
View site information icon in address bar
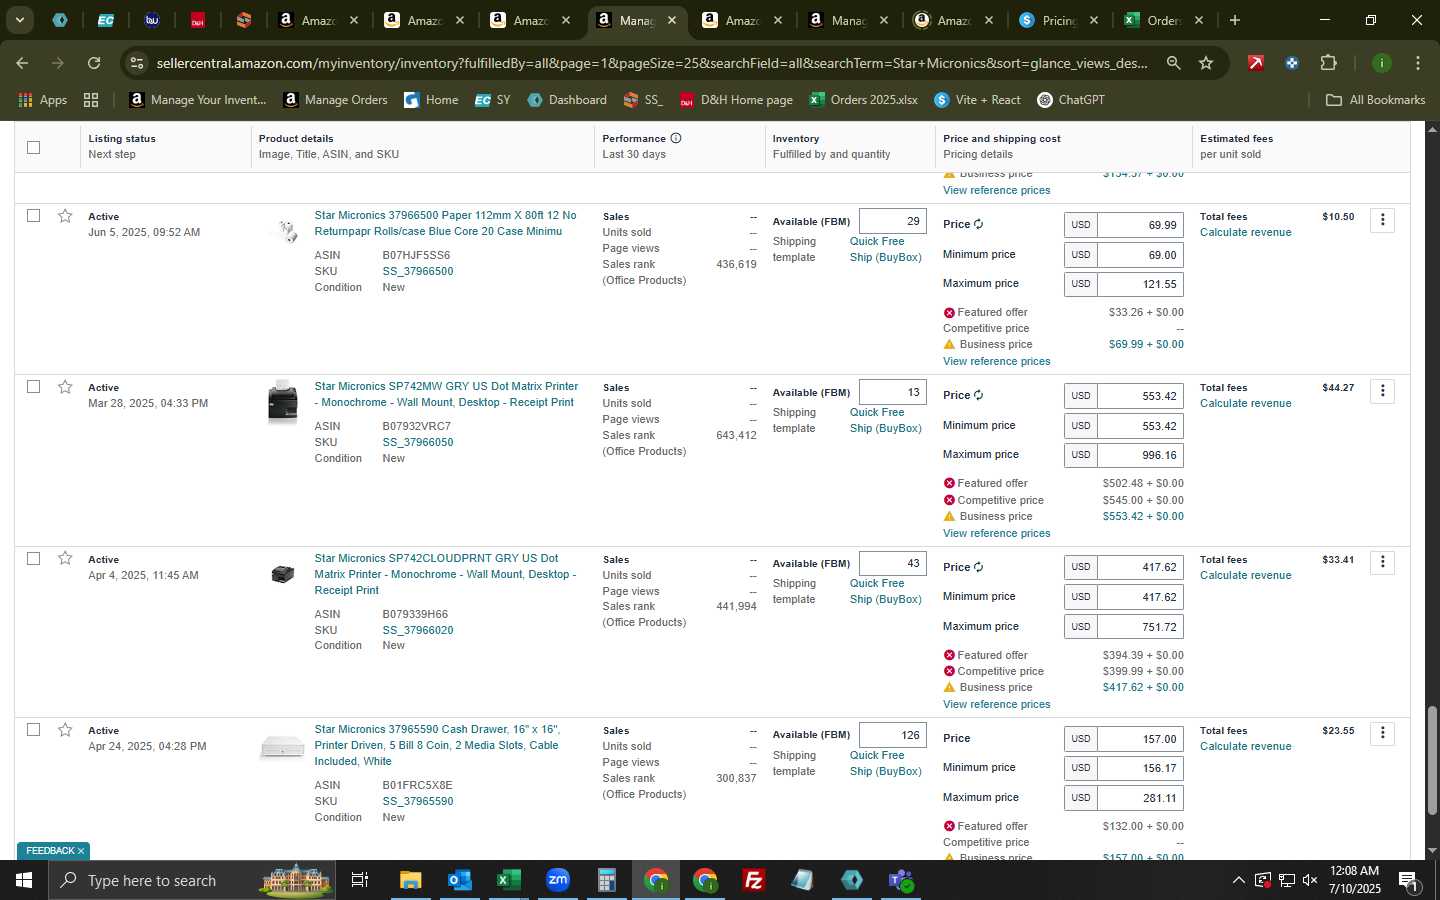[x=137, y=63]
